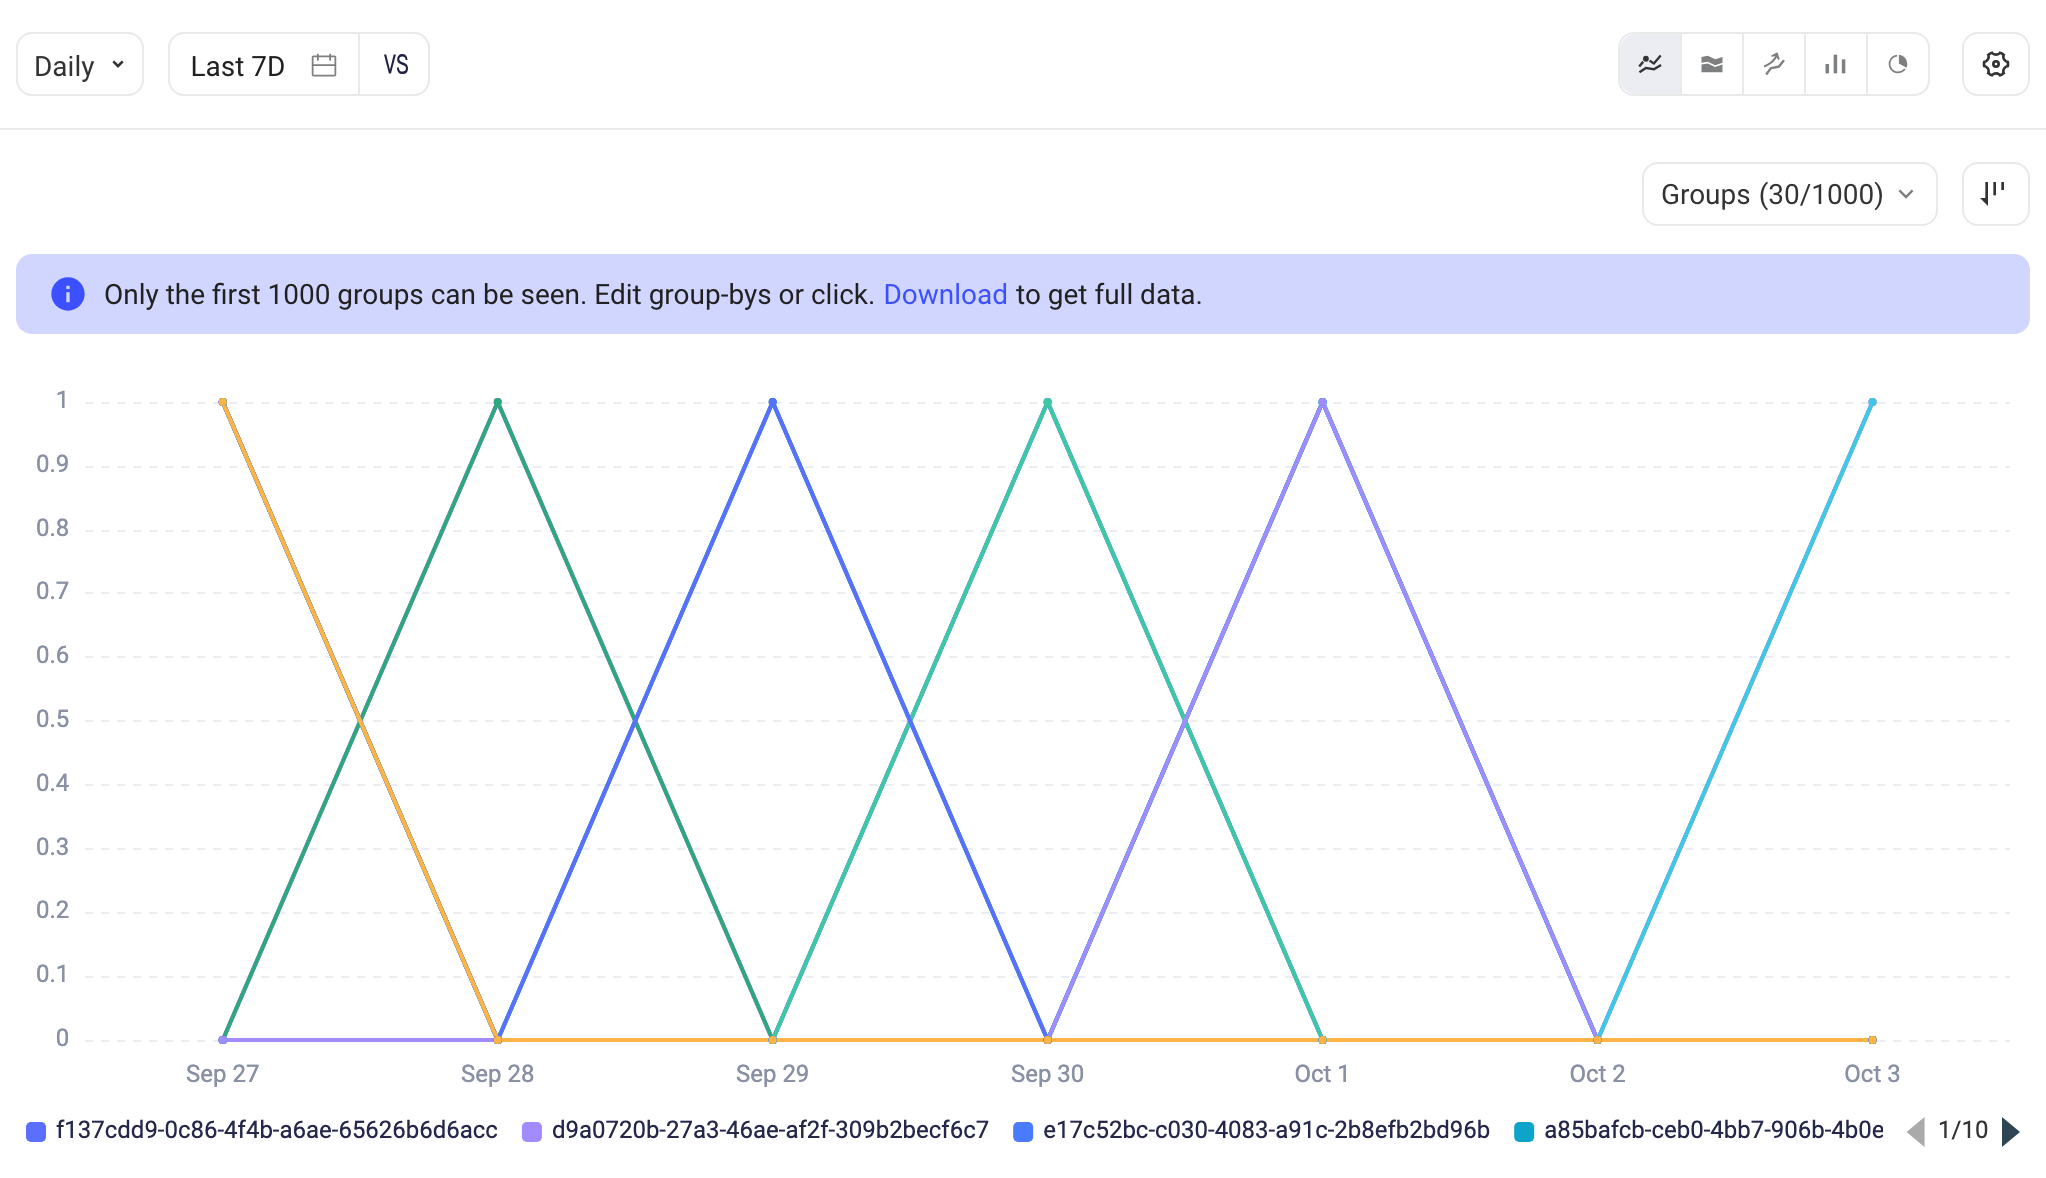The image size is (2046, 1178).
Task: Open chart settings gear icon
Action: tap(1996, 64)
